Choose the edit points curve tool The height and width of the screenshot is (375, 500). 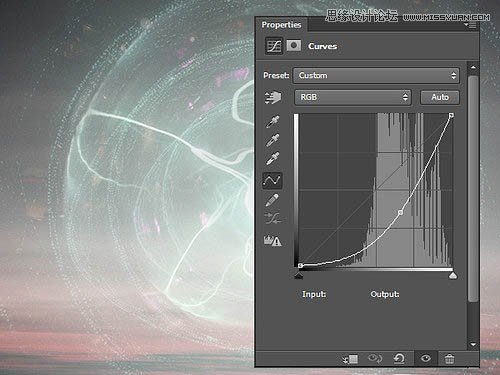[x=272, y=181]
